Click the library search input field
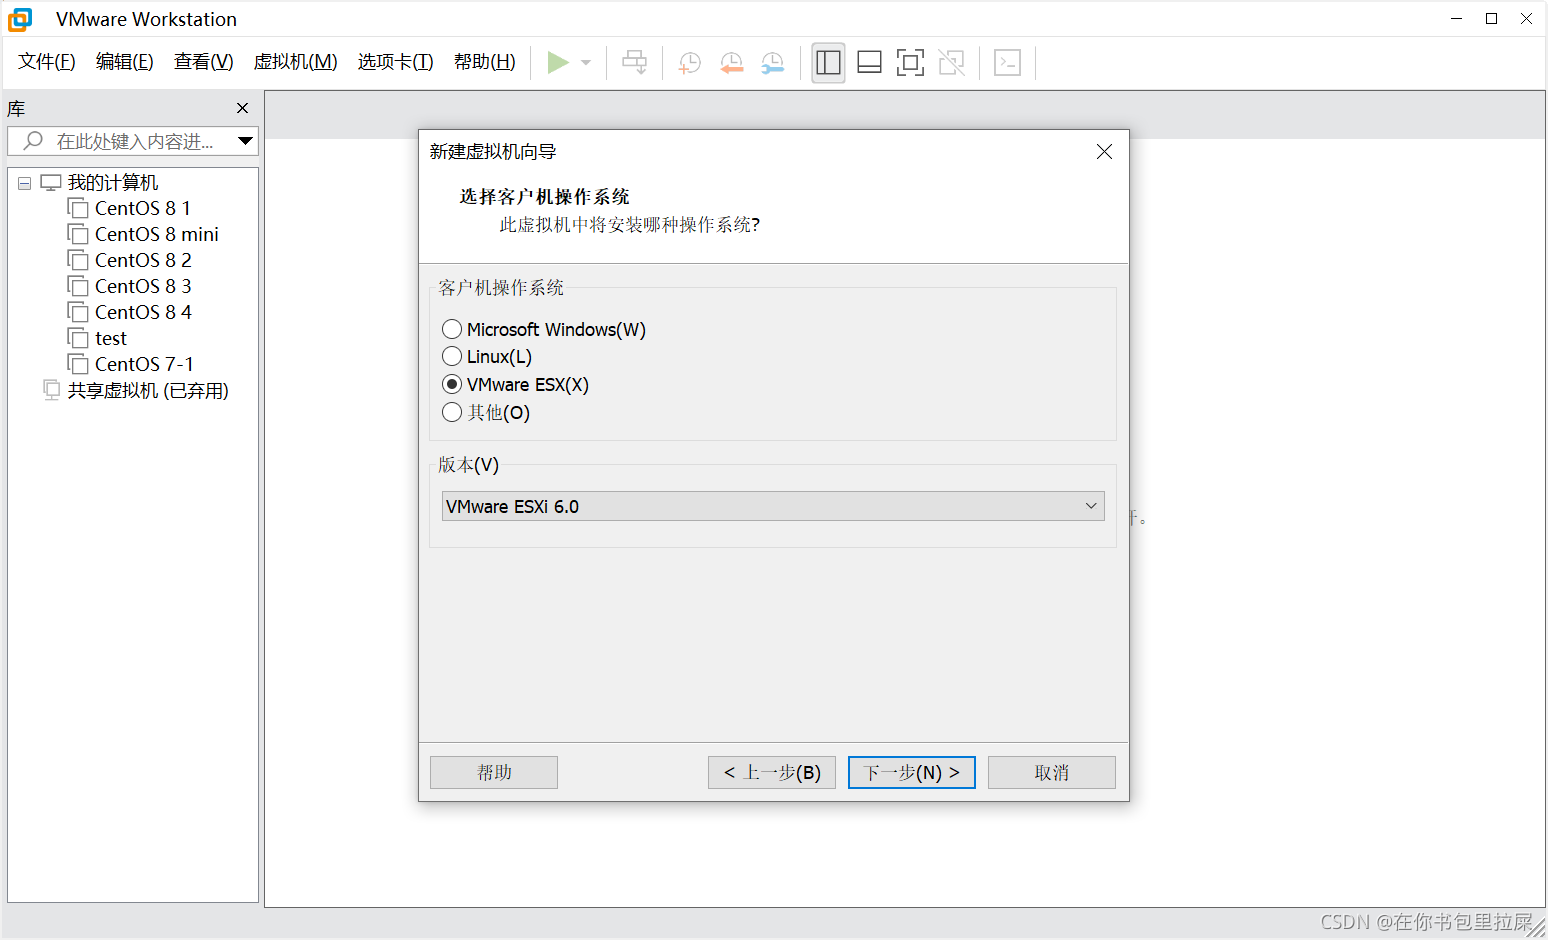 [133, 141]
